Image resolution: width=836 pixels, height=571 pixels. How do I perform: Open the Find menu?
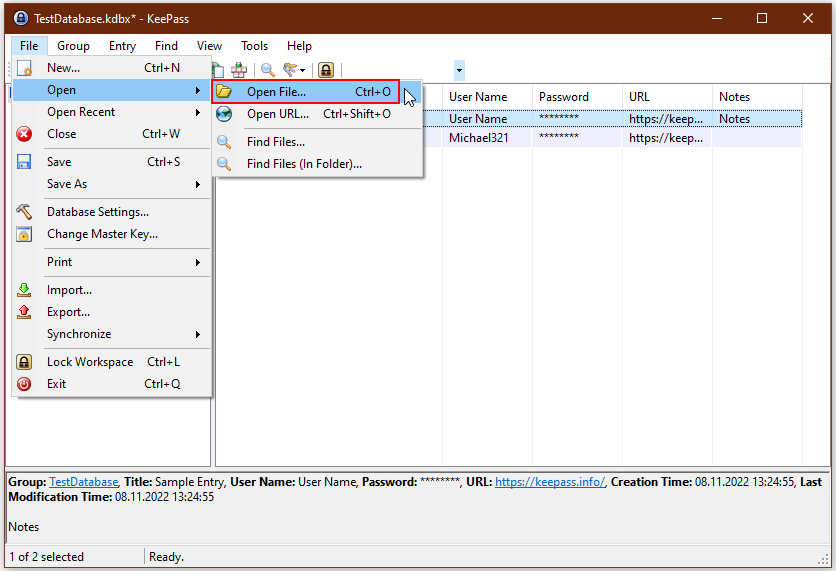pos(166,46)
